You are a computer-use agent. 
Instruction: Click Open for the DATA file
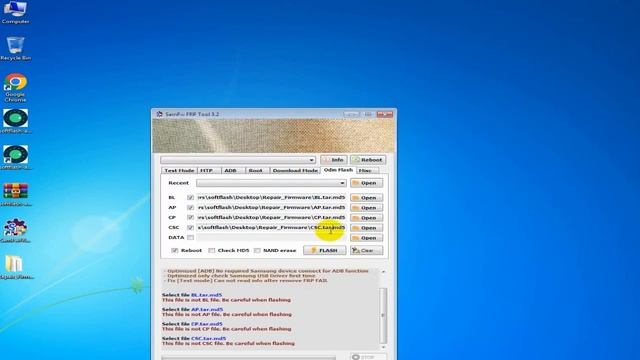[366, 238]
